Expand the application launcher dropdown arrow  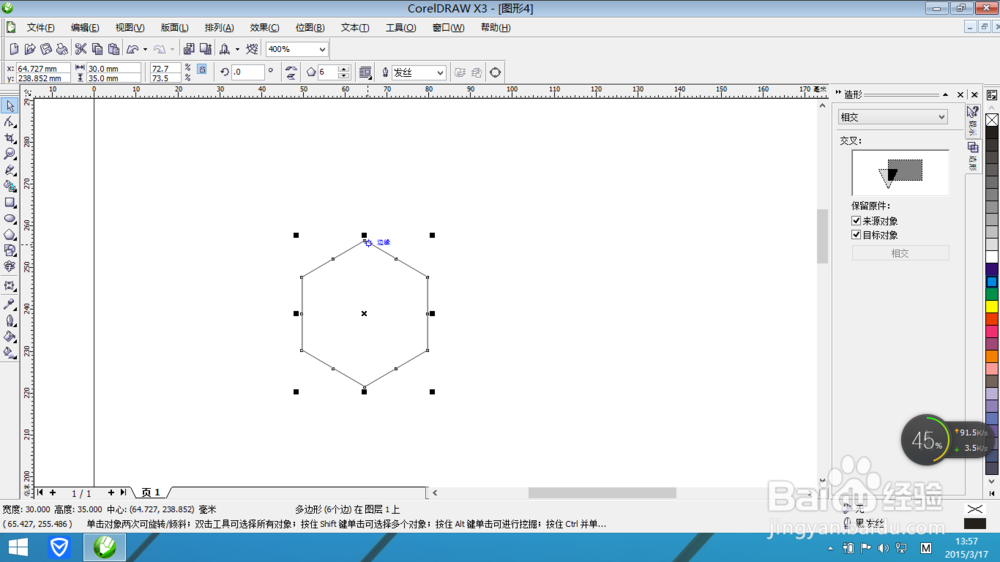tap(237, 49)
